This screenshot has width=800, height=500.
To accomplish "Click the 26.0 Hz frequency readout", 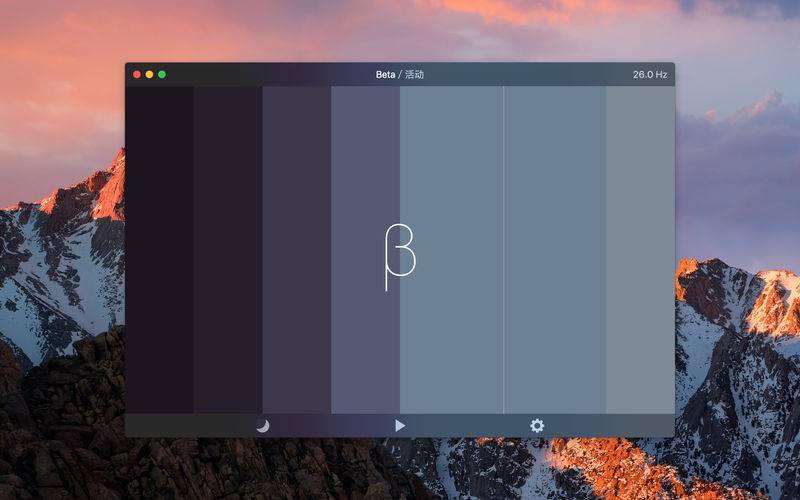I will (x=650, y=74).
